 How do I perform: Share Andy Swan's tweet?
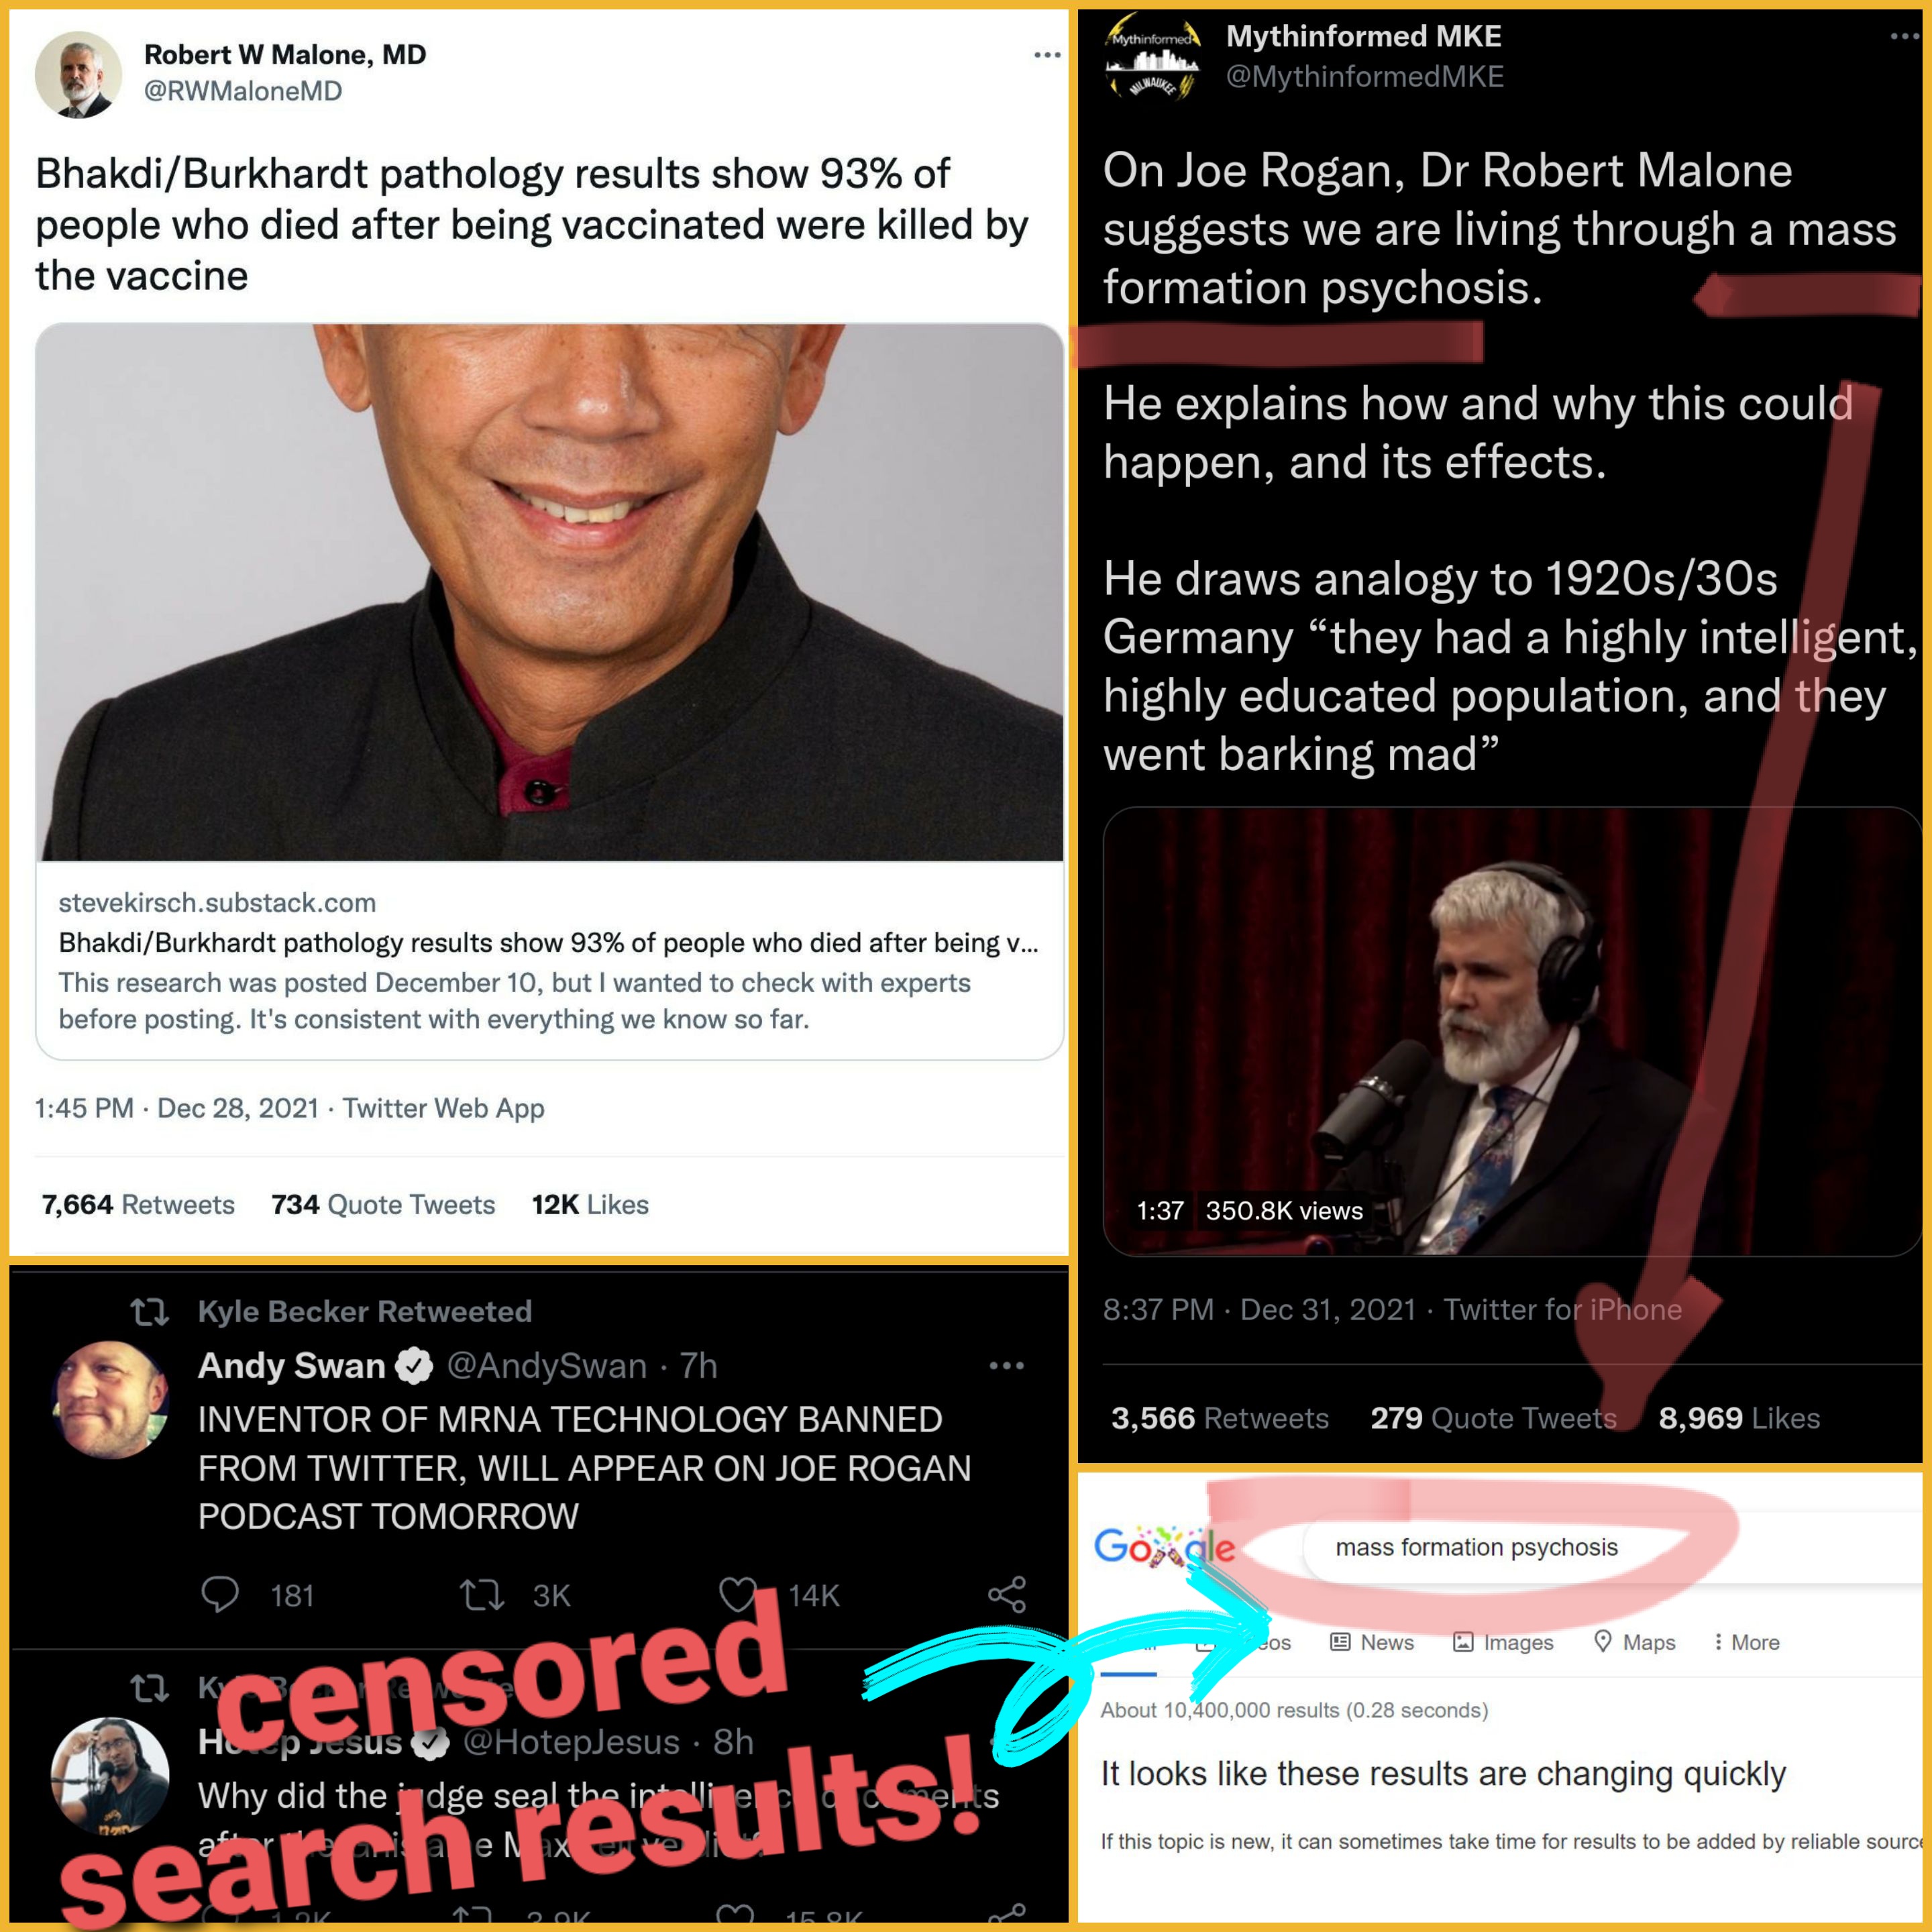click(1007, 1594)
